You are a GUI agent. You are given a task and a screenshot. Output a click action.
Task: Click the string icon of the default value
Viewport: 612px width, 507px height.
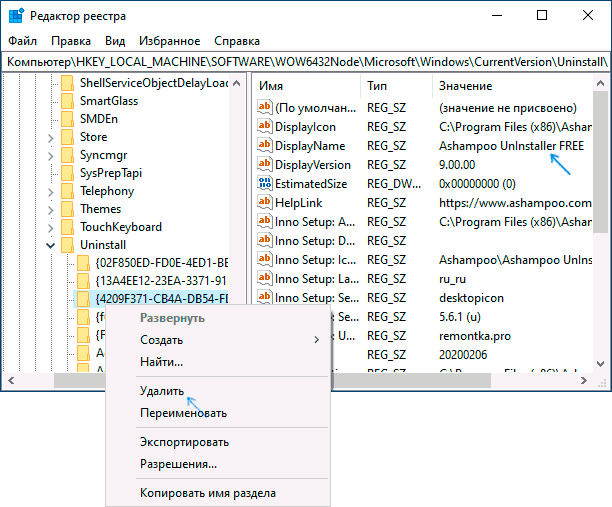coord(265,107)
